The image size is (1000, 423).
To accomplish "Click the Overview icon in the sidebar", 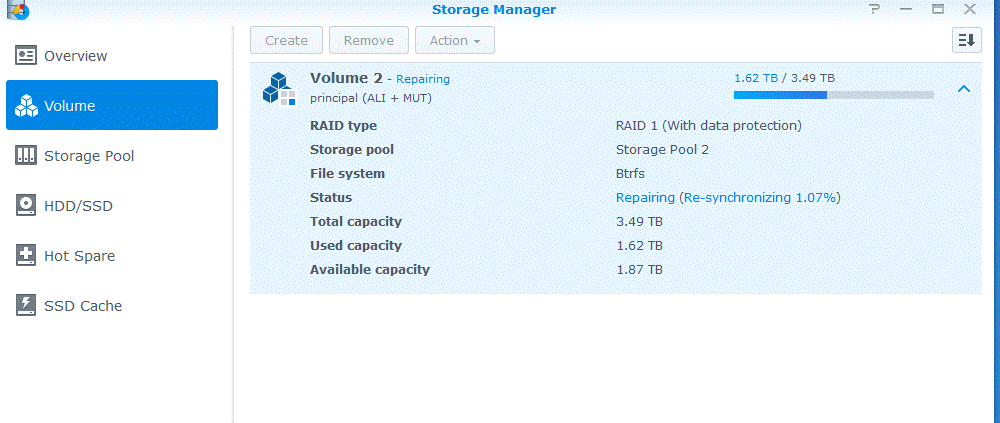I will [27, 56].
